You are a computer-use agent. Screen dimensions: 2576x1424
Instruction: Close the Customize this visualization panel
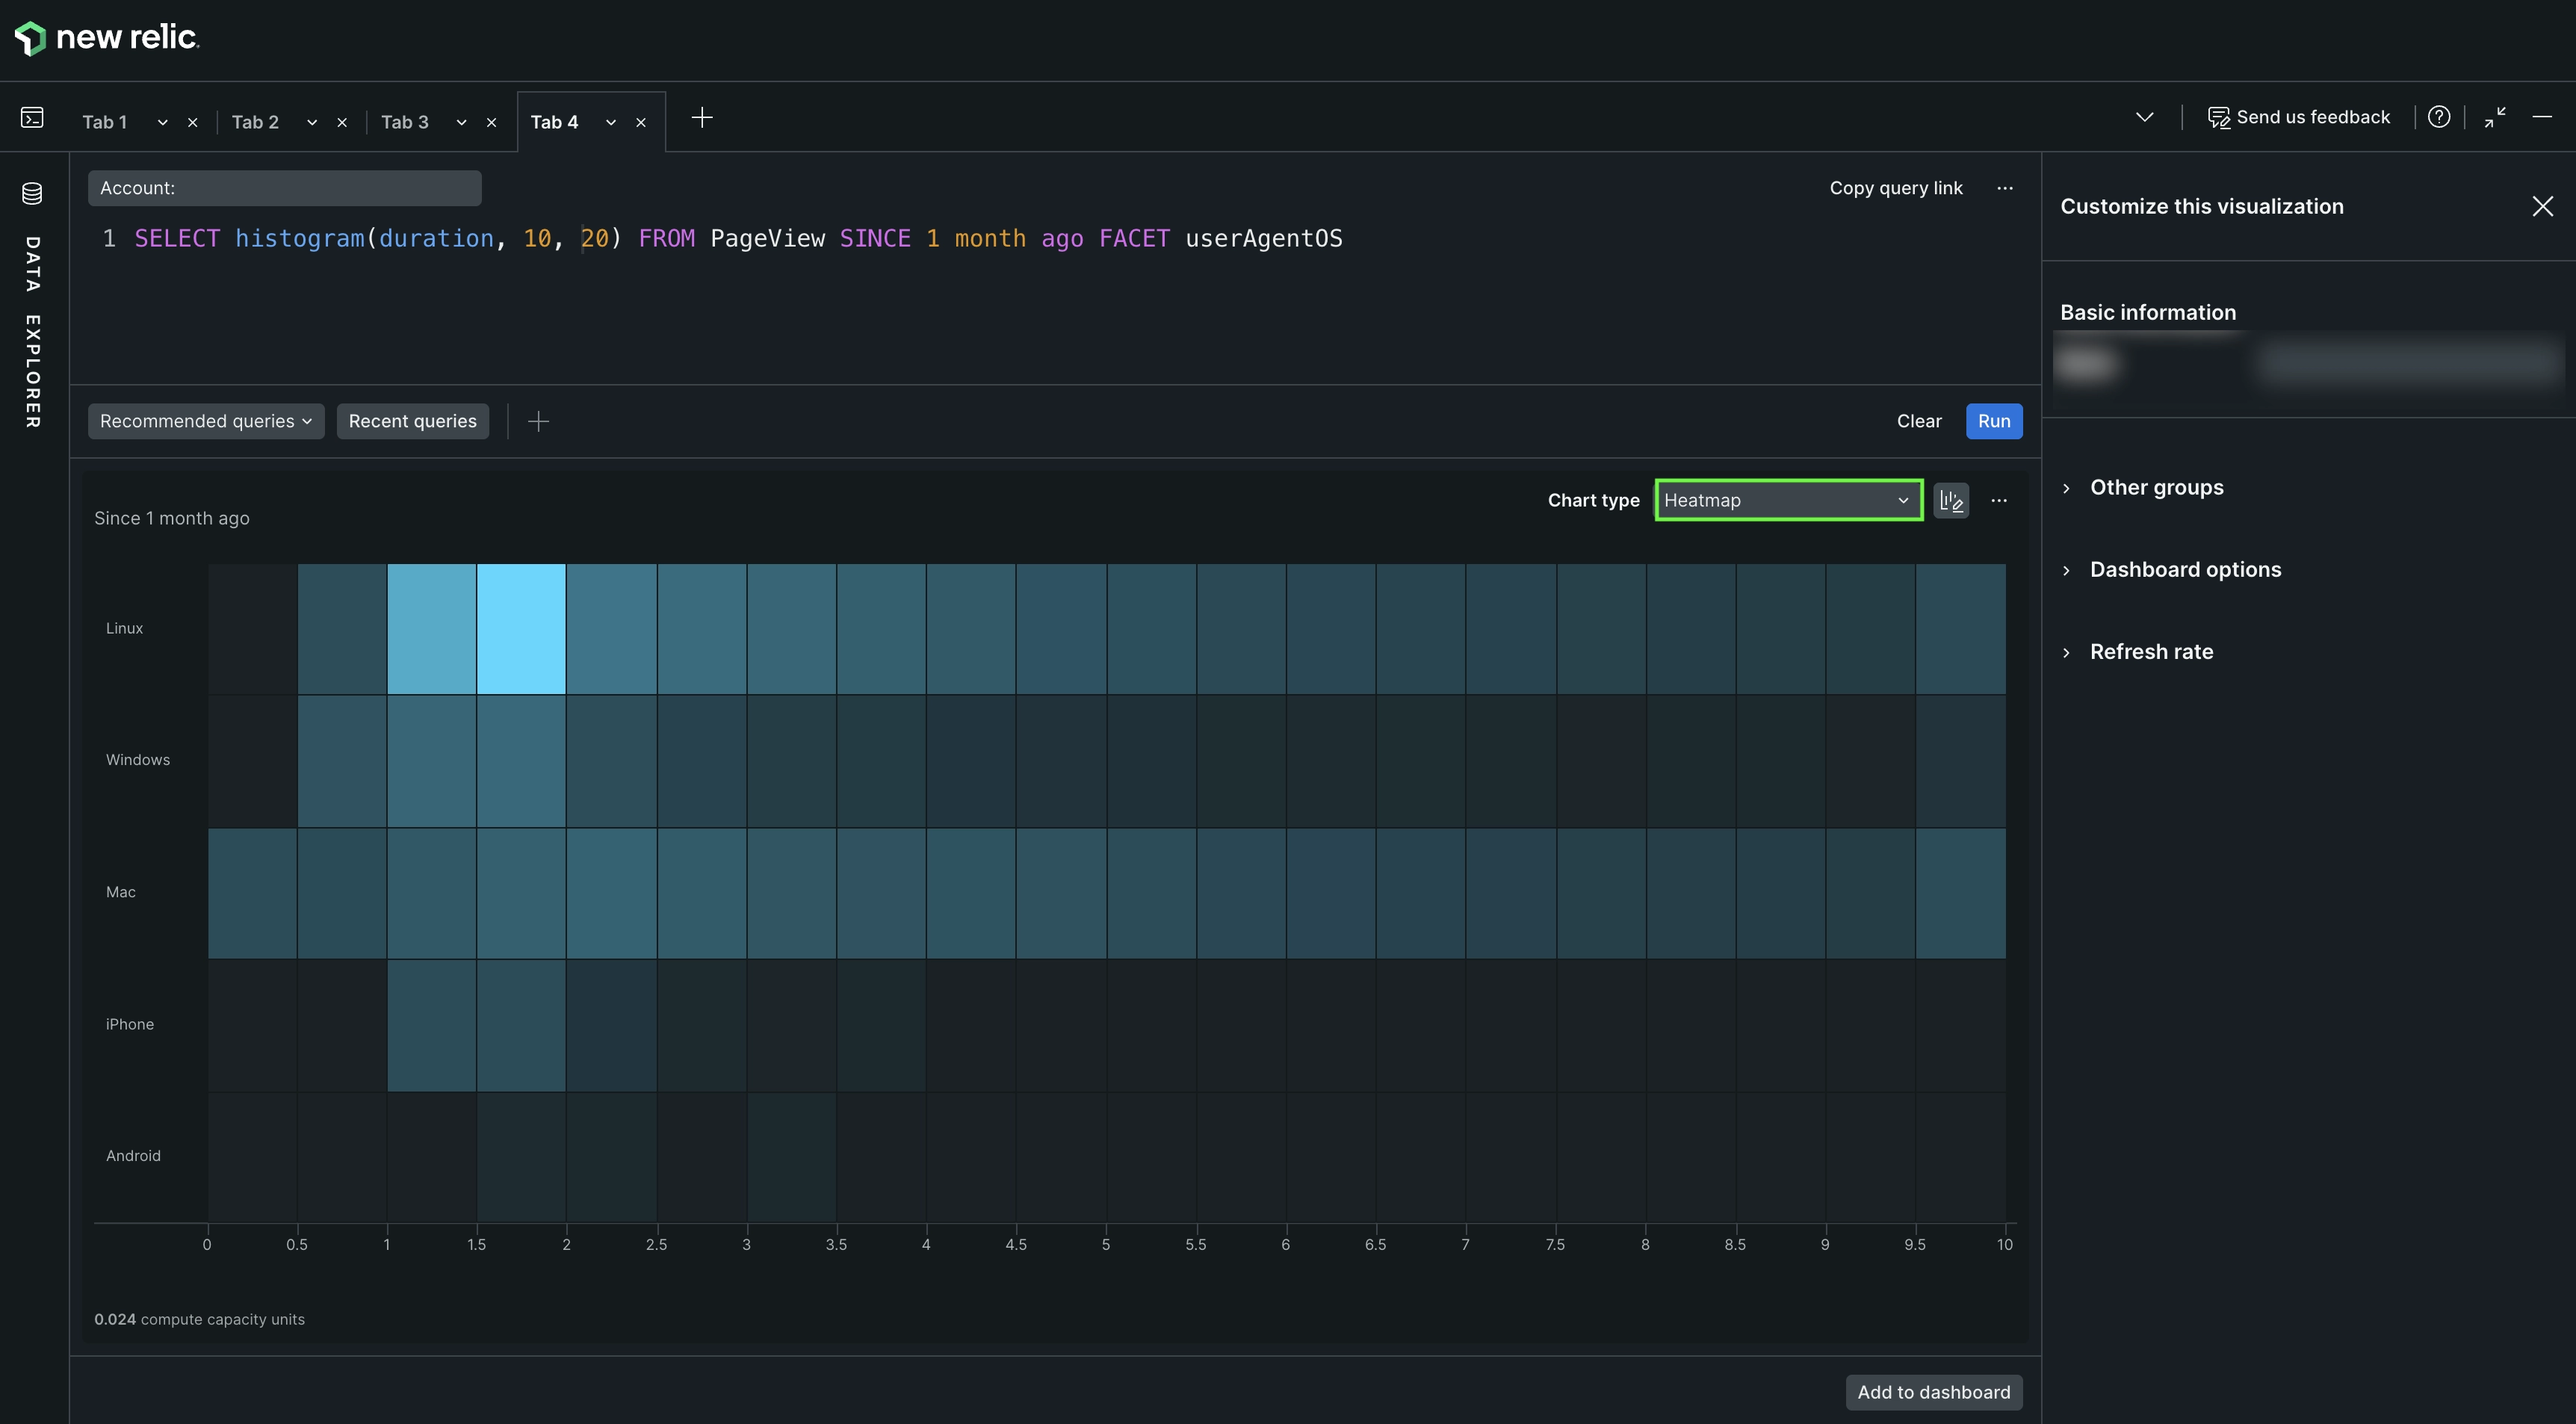pos(2542,207)
